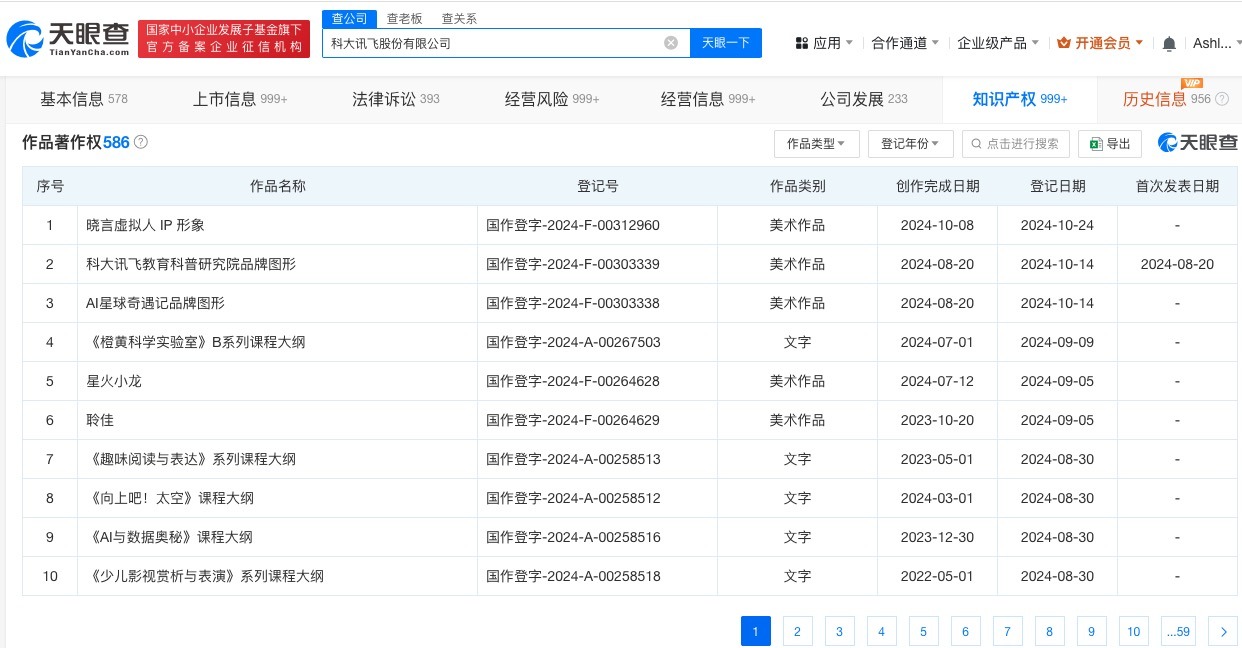Go to page 3
This screenshot has height=648, width=1242.
[839, 631]
